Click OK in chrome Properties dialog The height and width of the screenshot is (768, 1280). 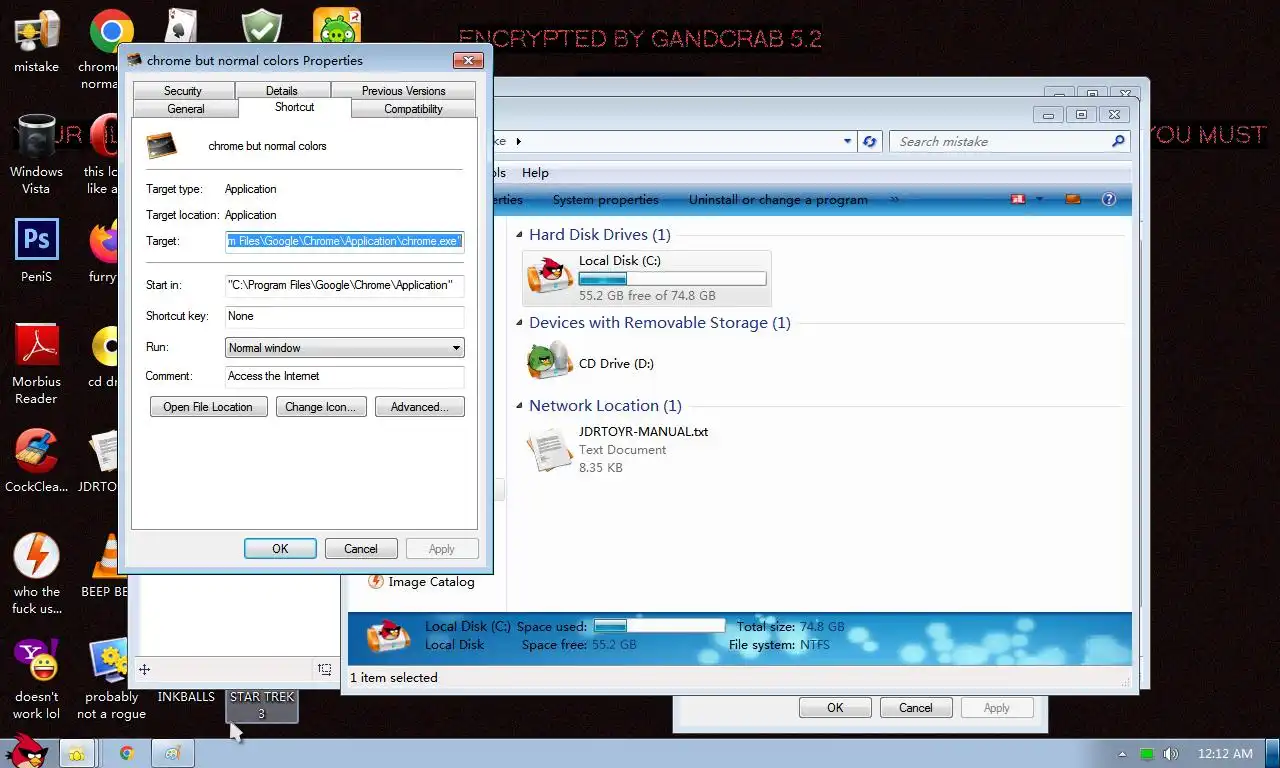(280, 549)
